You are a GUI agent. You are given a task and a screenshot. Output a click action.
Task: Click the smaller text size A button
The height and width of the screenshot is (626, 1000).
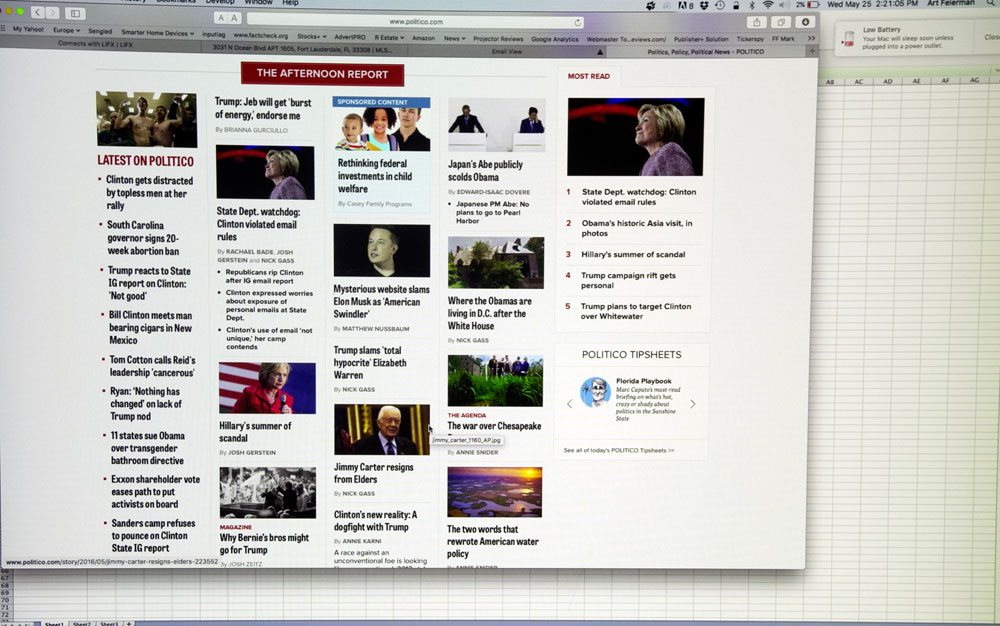tap(221, 18)
